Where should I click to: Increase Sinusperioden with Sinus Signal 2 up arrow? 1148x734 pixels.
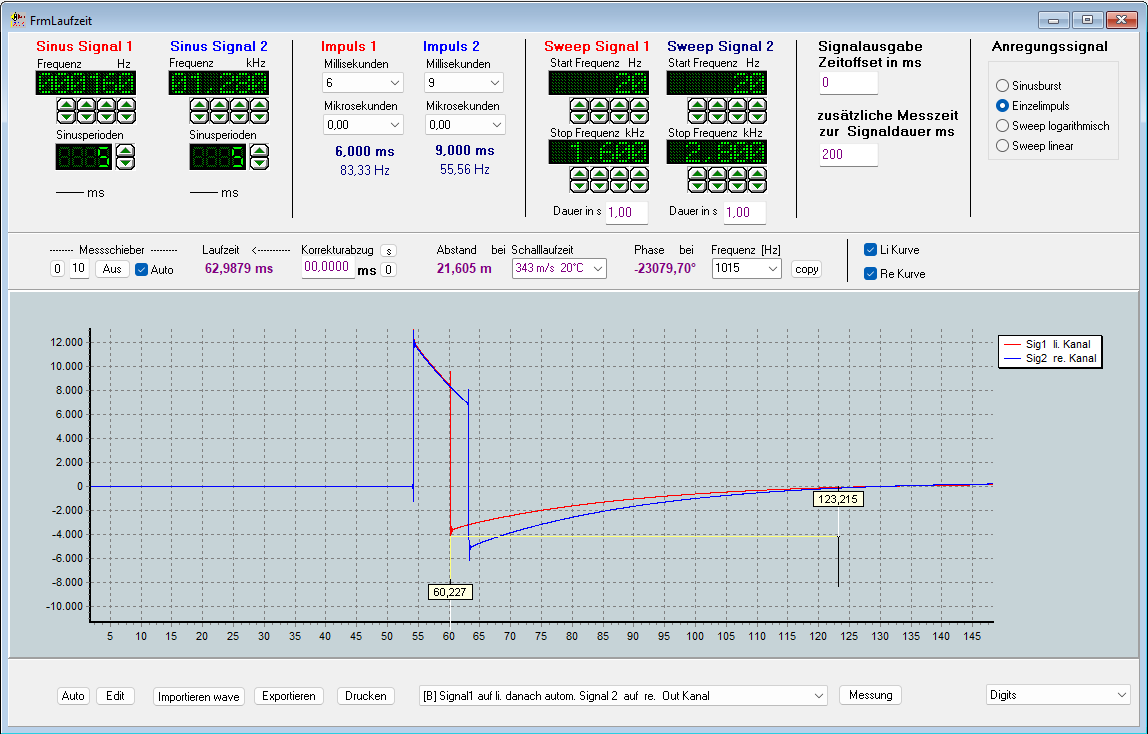pos(259,151)
